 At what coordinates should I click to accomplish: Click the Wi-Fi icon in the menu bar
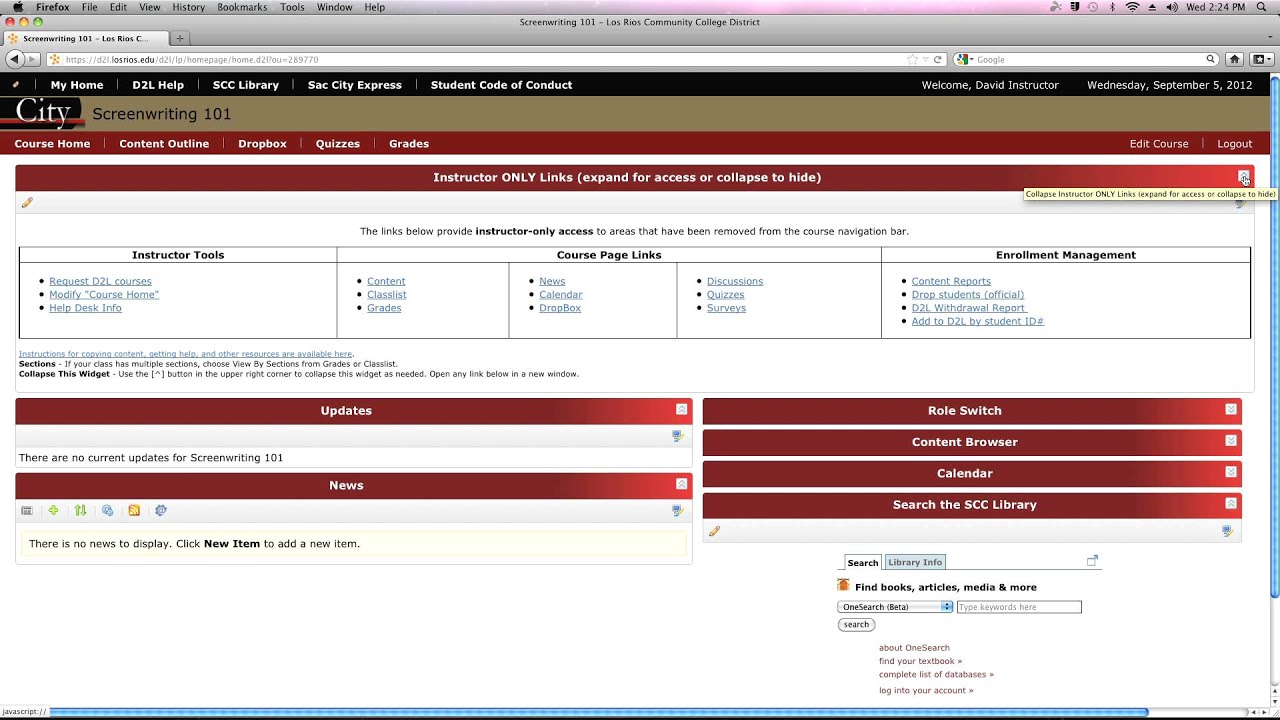click(1132, 7)
